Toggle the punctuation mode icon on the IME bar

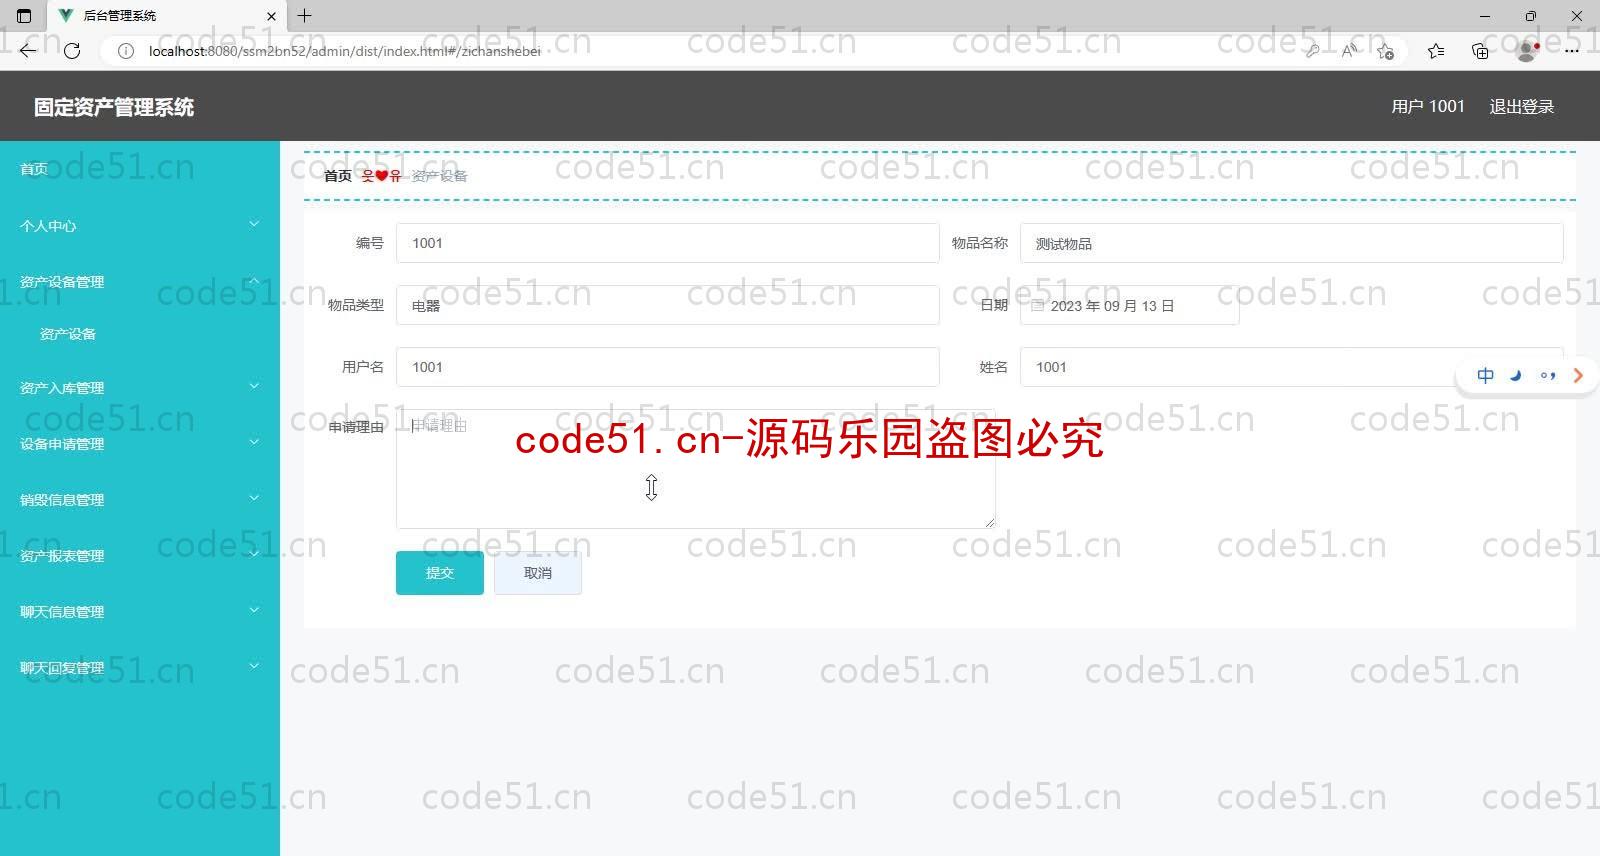pyautogui.click(x=1548, y=376)
